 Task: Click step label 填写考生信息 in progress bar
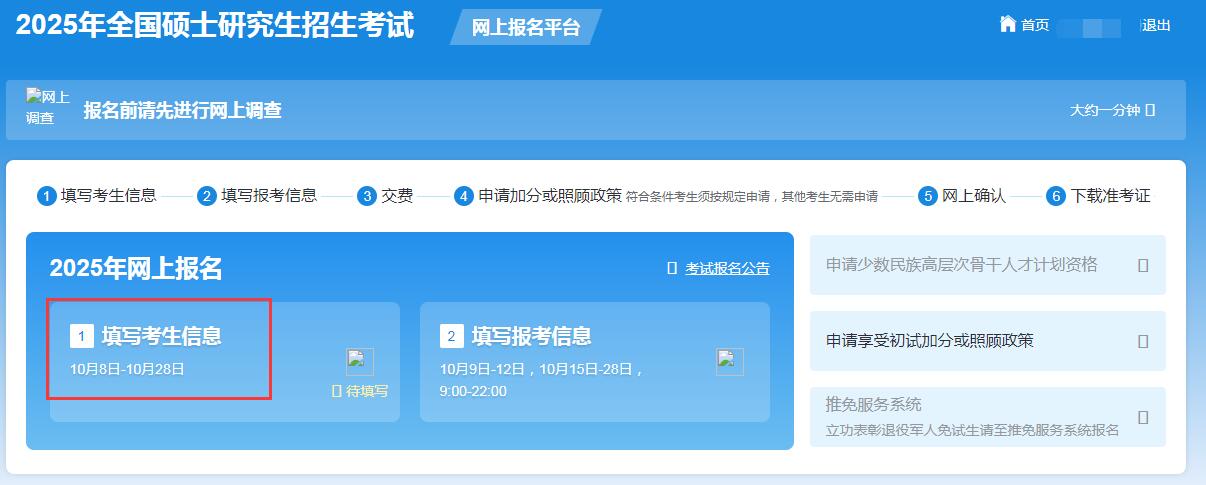(109, 196)
